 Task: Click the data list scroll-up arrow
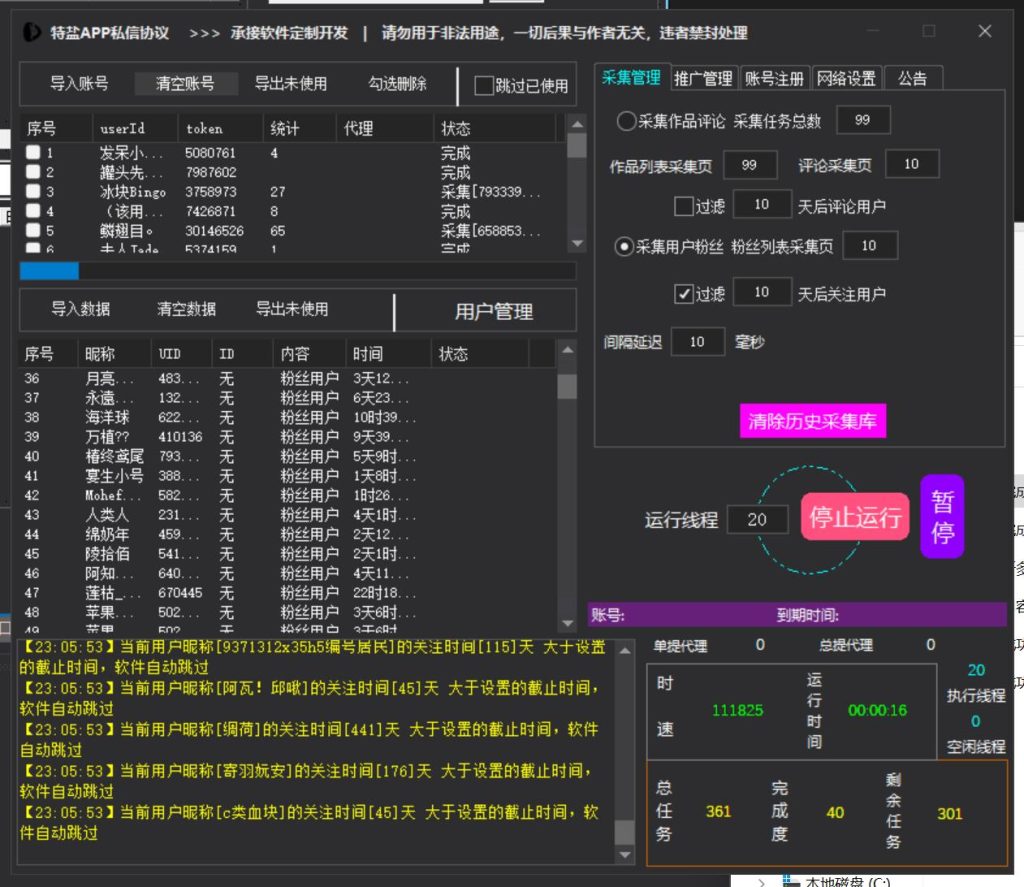pyautogui.click(x=567, y=350)
